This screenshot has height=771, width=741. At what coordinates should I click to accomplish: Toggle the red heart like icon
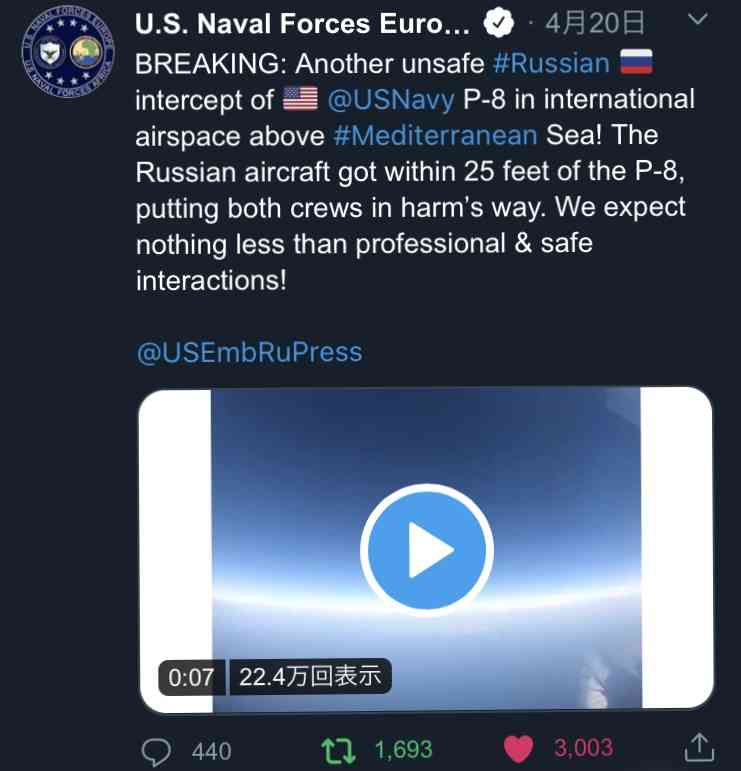point(518,749)
